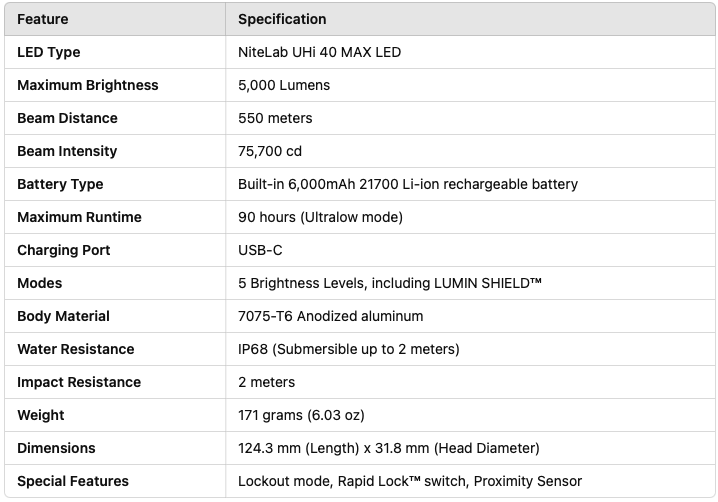Click the Specification column header
The image size is (718, 502).
282,19
